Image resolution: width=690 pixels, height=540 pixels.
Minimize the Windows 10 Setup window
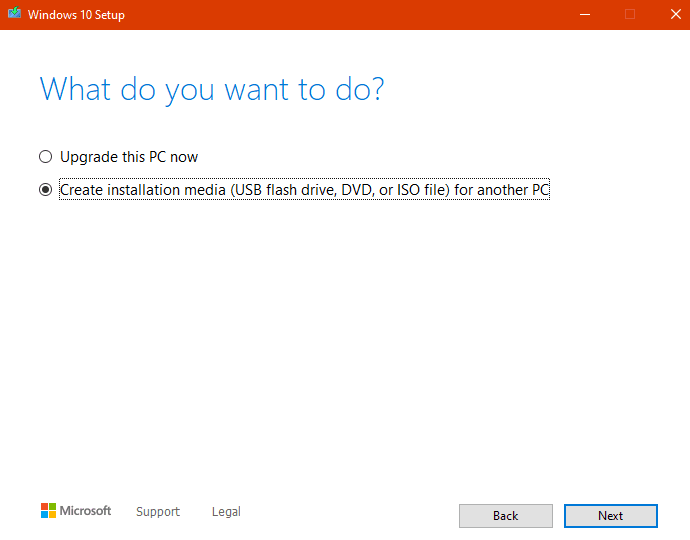[x=585, y=15]
